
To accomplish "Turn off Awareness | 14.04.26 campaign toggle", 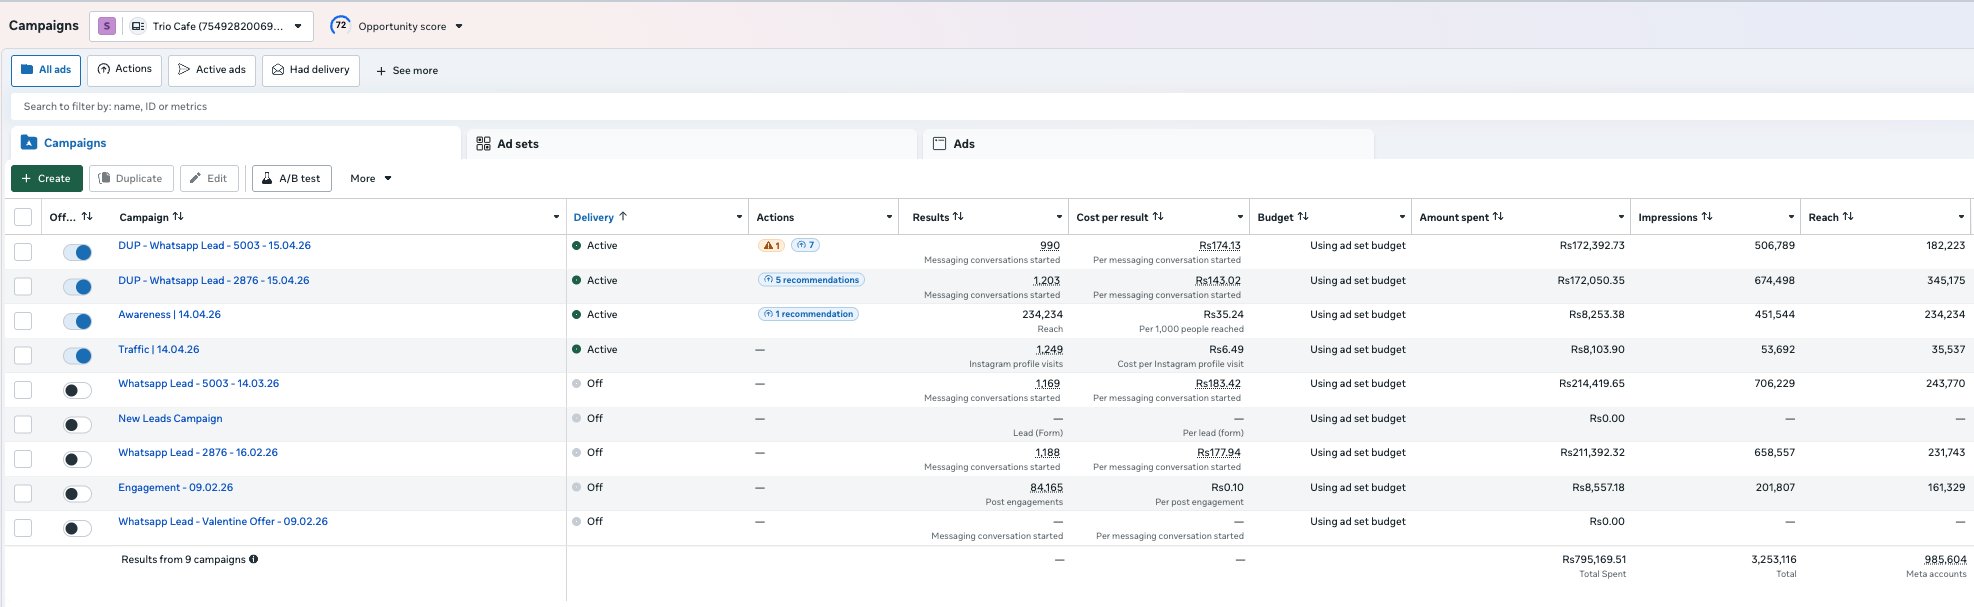I will [77, 321].
